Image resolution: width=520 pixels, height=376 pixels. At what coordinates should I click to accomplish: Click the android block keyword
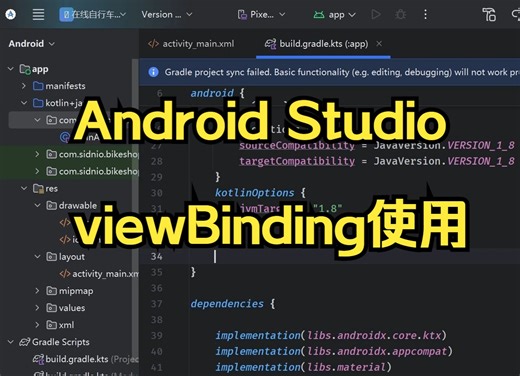coord(212,93)
